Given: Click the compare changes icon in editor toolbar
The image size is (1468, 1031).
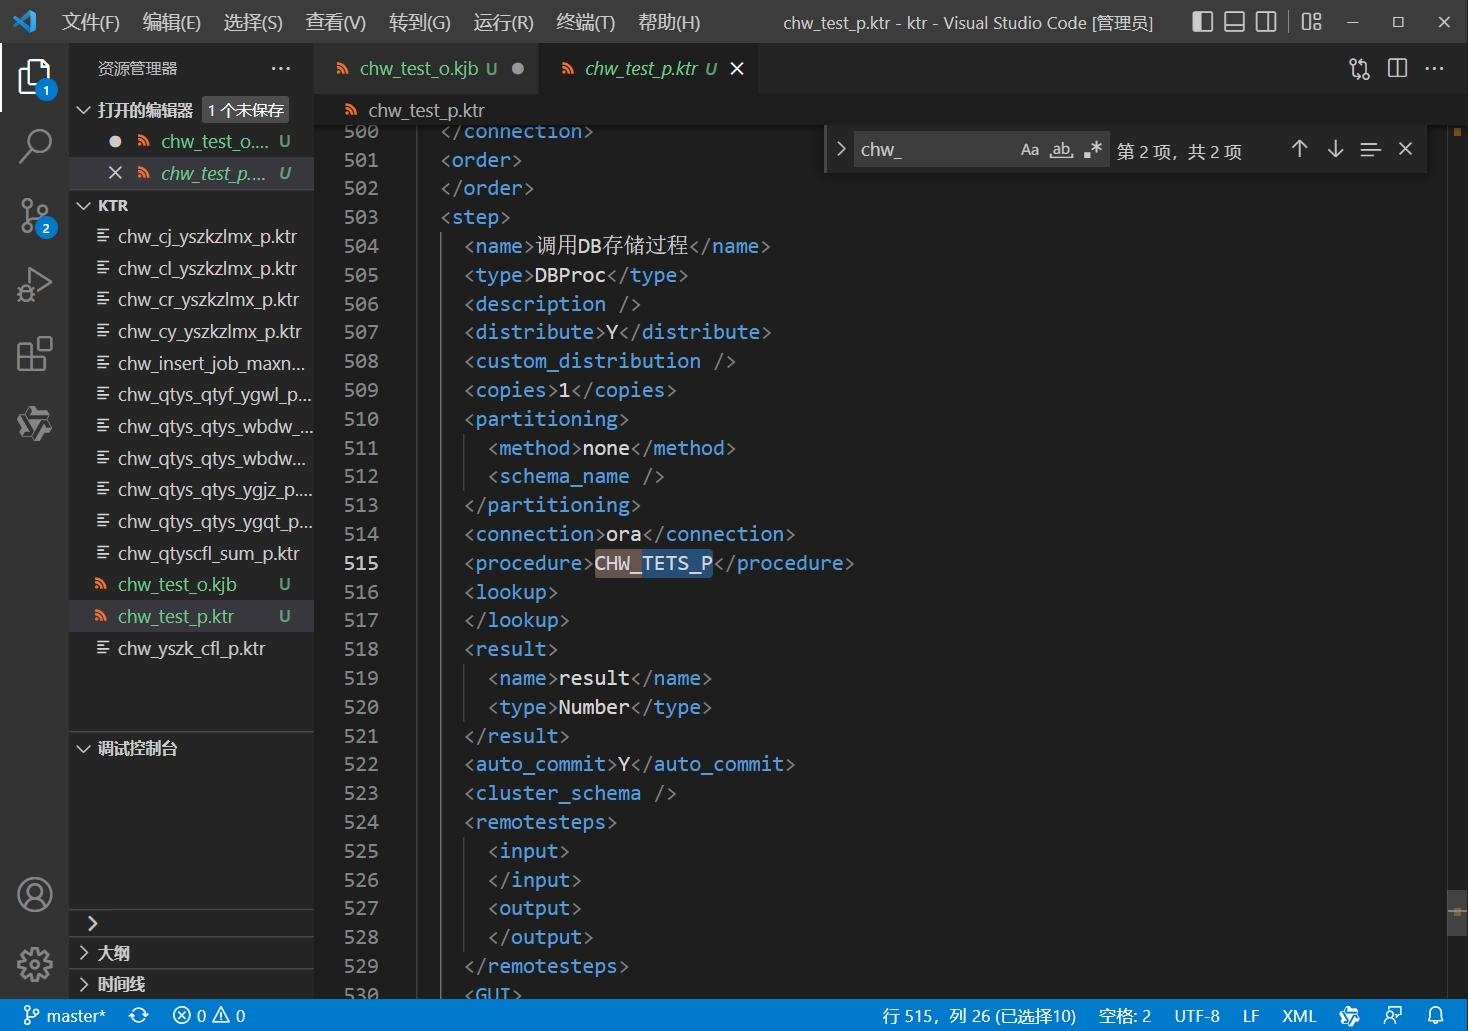Looking at the screenshot, I should coord(1359,68).
